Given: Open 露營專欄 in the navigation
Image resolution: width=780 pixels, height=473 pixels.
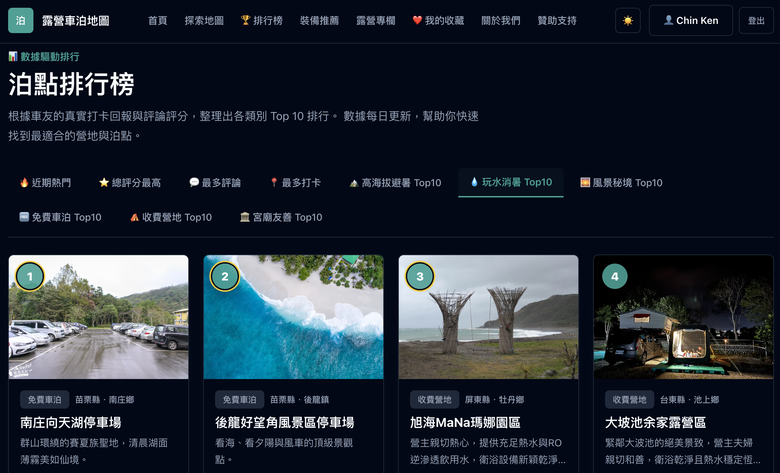Looking at the screenshot, I should (x=376, y=20).
